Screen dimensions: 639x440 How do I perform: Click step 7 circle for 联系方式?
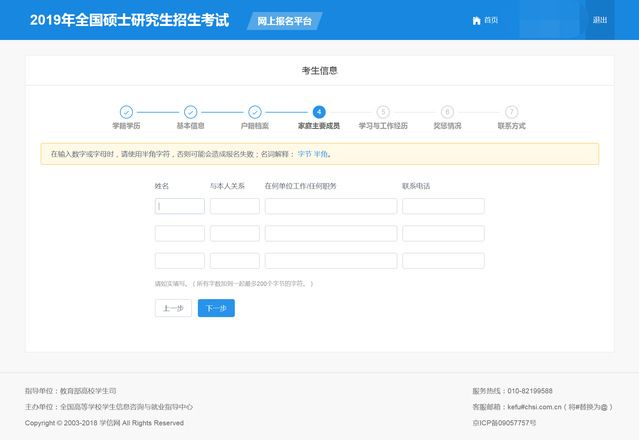[511, 112]
